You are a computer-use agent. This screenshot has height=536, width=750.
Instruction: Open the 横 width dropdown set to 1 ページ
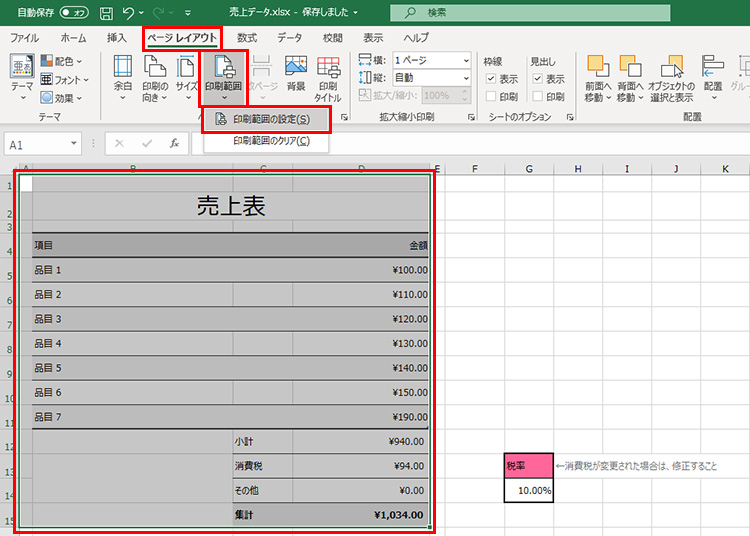pos(431,60)
